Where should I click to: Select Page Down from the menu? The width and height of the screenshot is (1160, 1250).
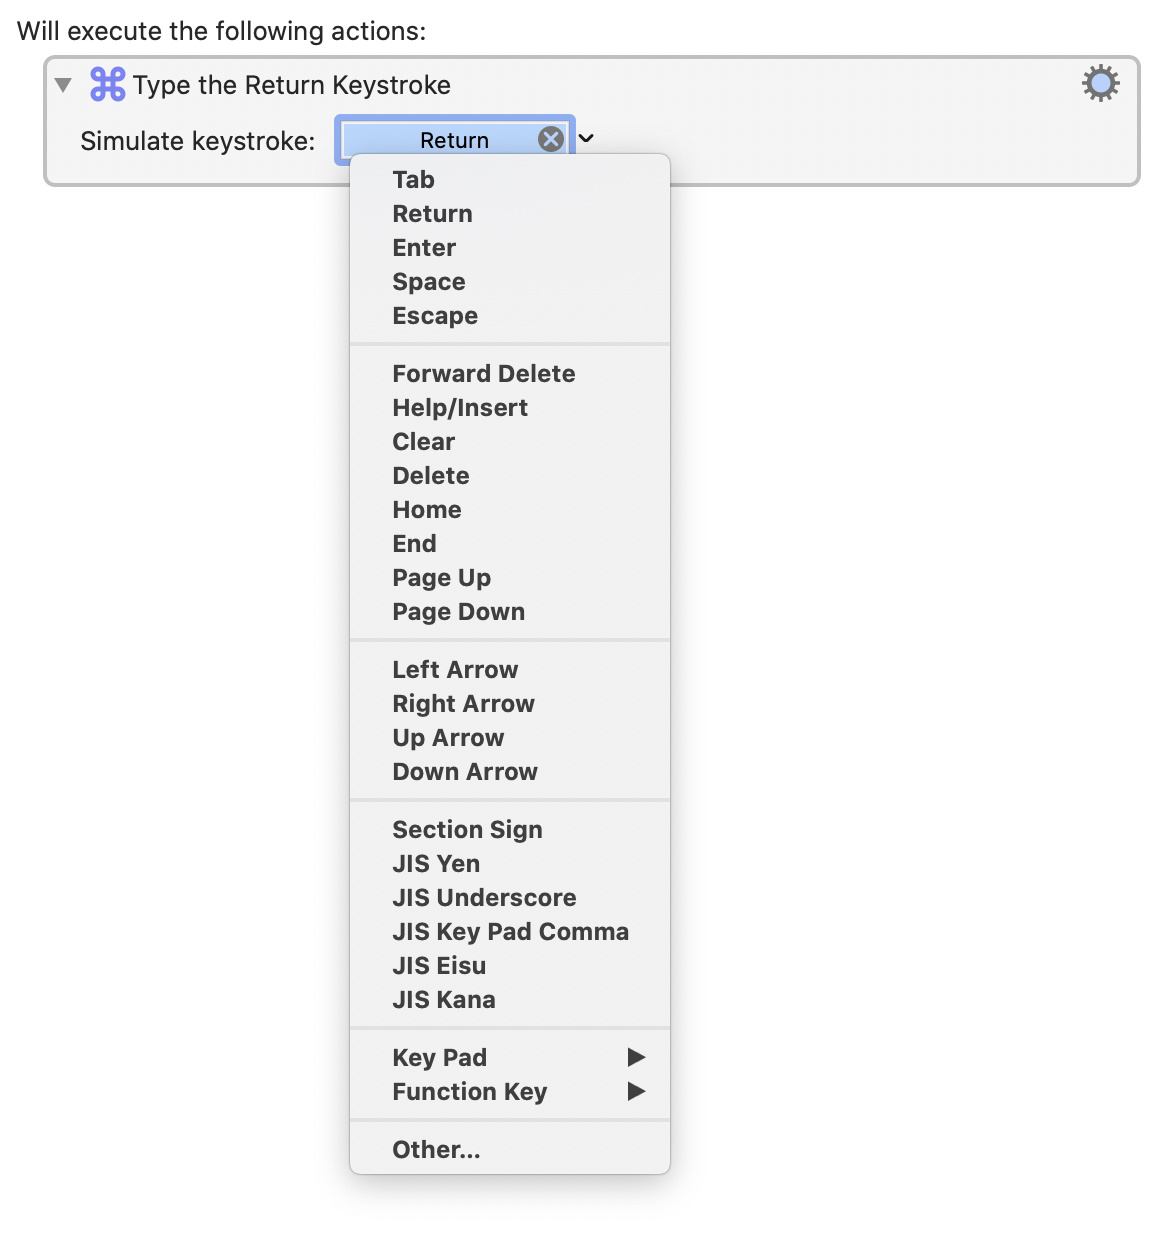[x=458, y=612]
